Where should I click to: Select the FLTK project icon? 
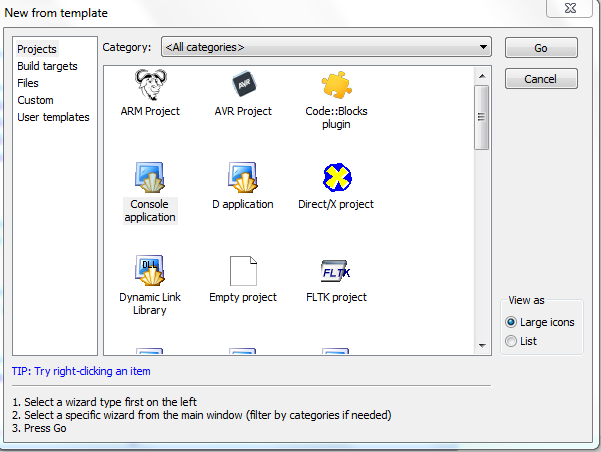335,271
